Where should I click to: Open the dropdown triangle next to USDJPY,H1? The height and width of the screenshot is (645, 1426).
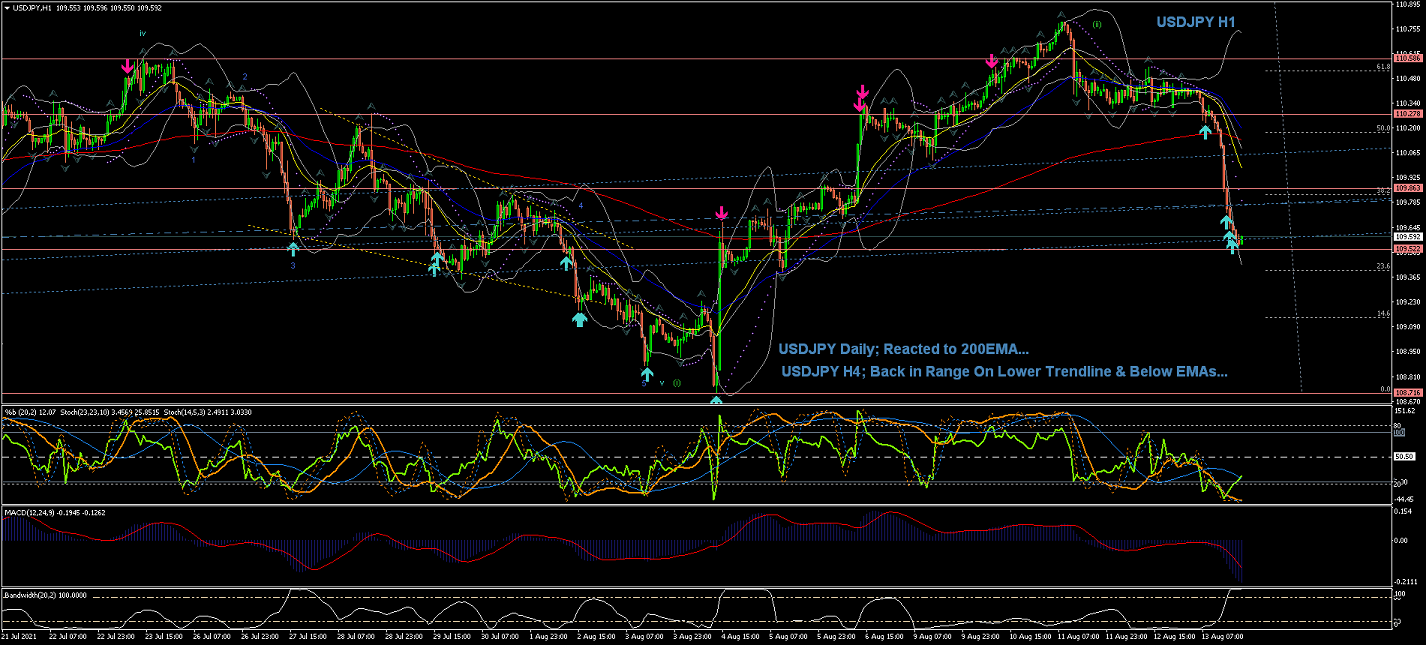coord(7,8)
